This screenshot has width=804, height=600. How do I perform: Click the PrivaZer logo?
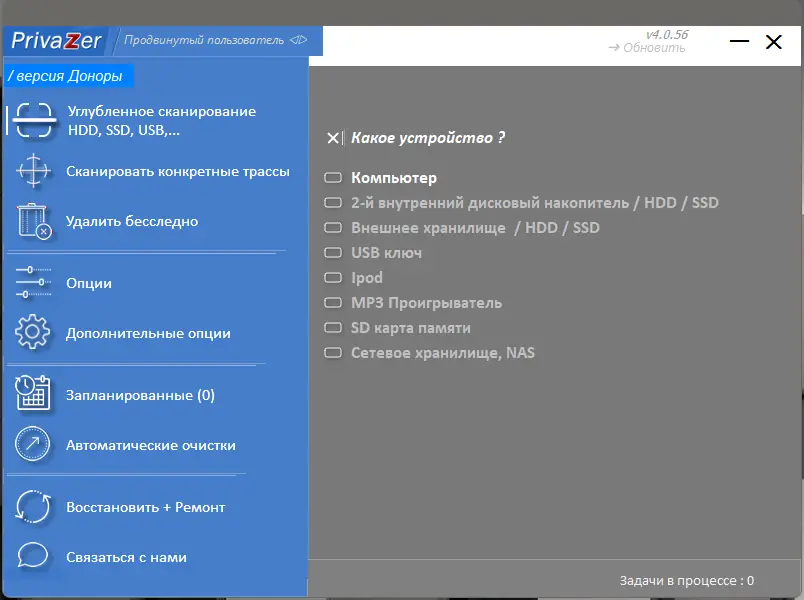pyautogui.click(x=56, y=41)
